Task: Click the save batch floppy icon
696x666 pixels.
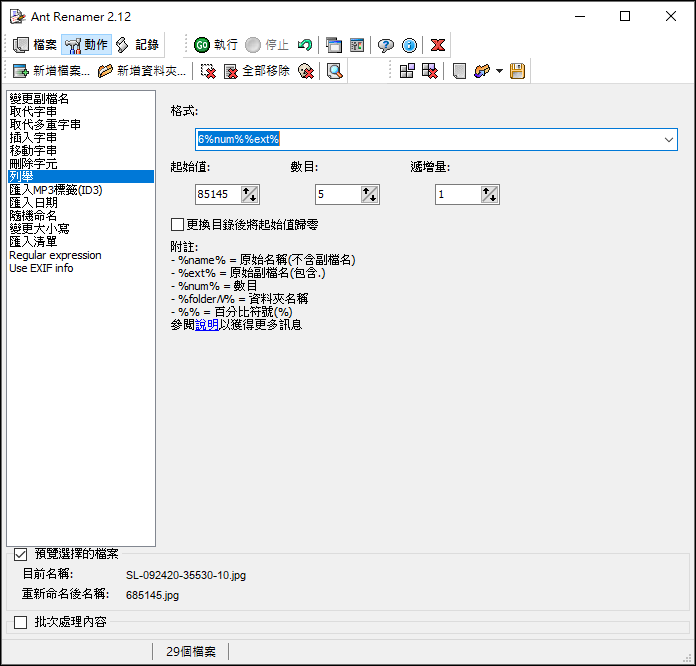Action: pos(517,71)
